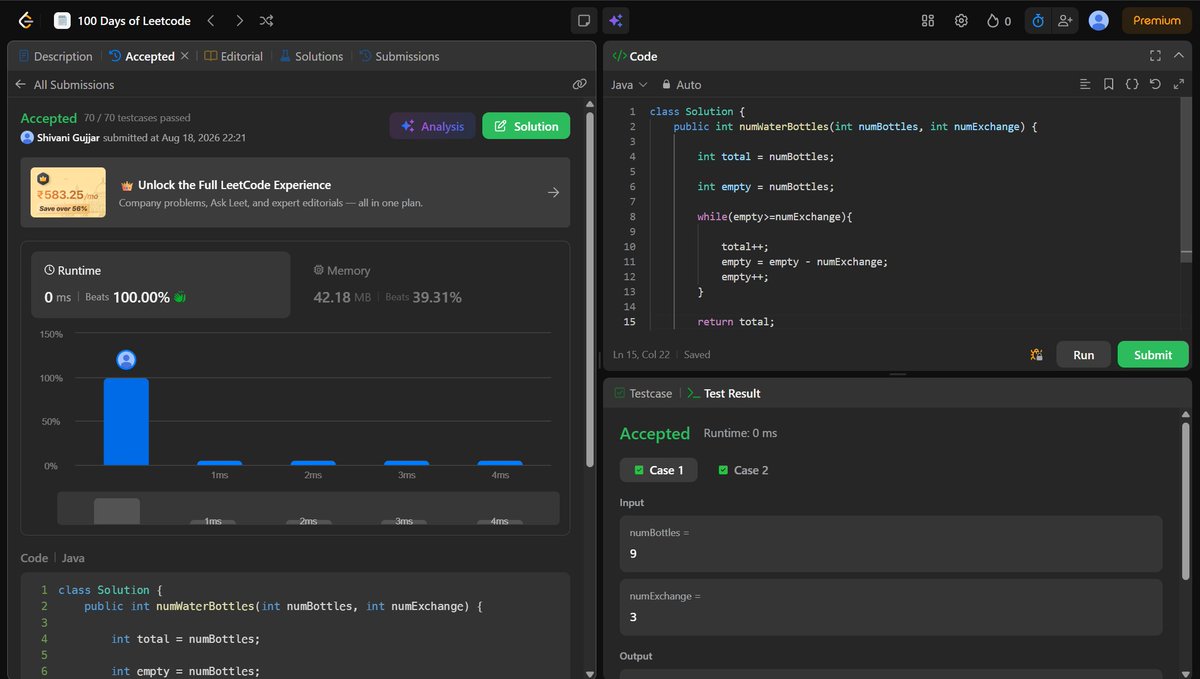Select the Case 2 result
The height and width of the screenshot is (679, 1200).
coord(743,470)
